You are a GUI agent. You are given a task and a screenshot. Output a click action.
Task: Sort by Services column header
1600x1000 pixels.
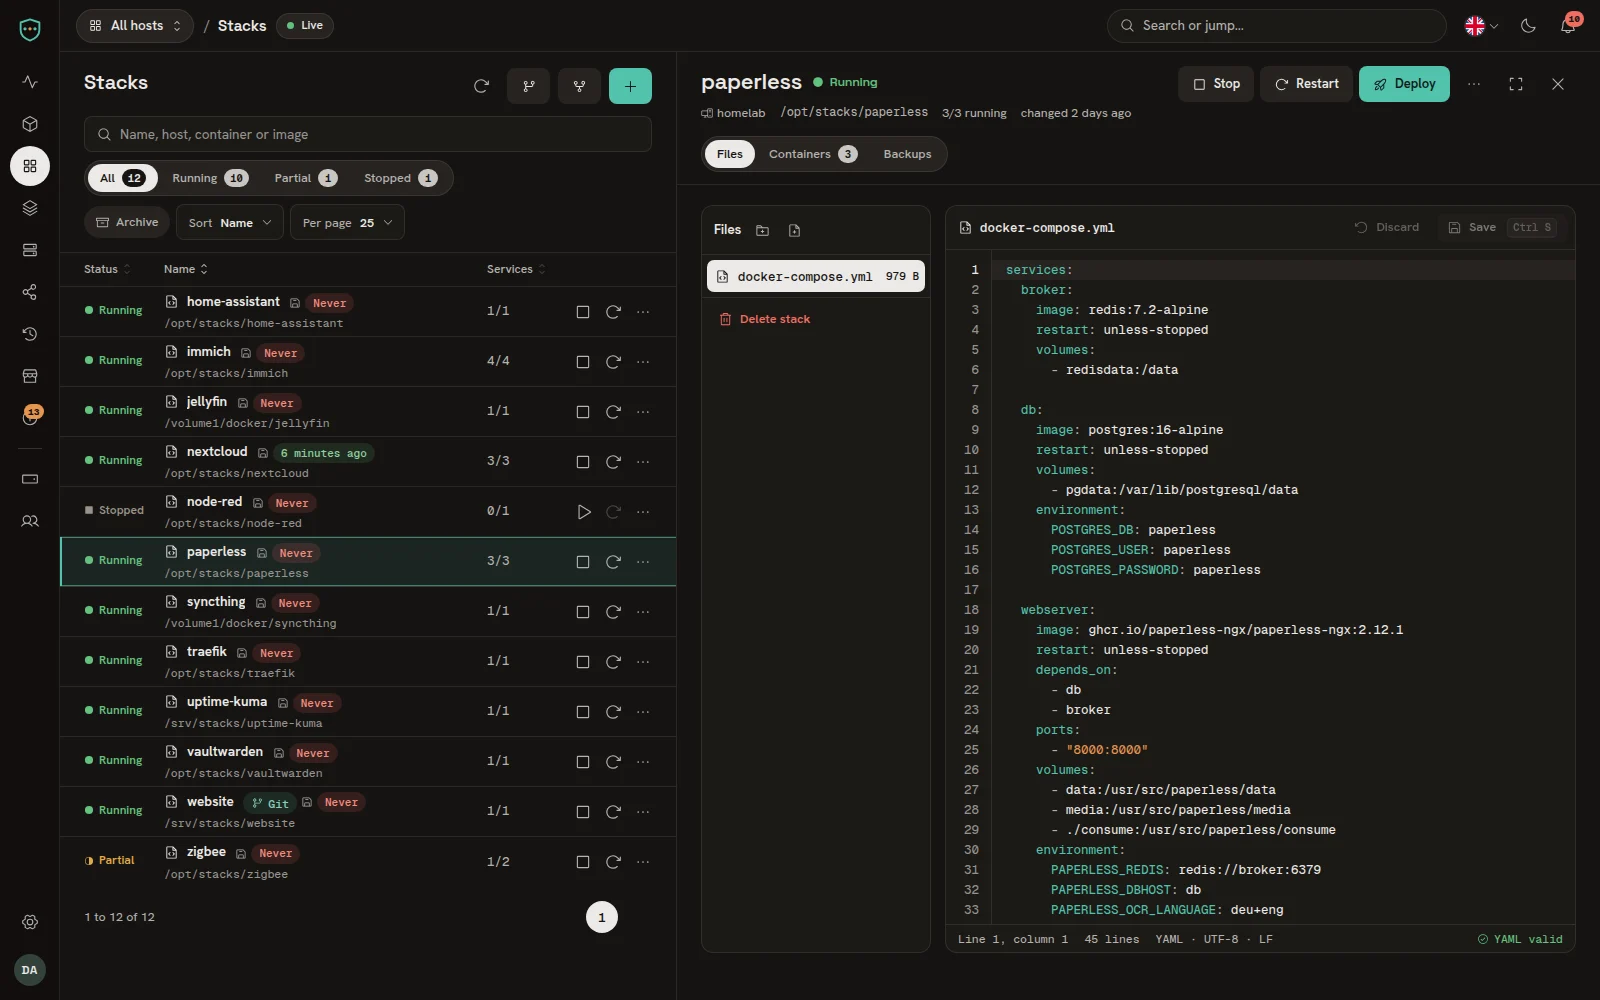(x=516, y=269)
